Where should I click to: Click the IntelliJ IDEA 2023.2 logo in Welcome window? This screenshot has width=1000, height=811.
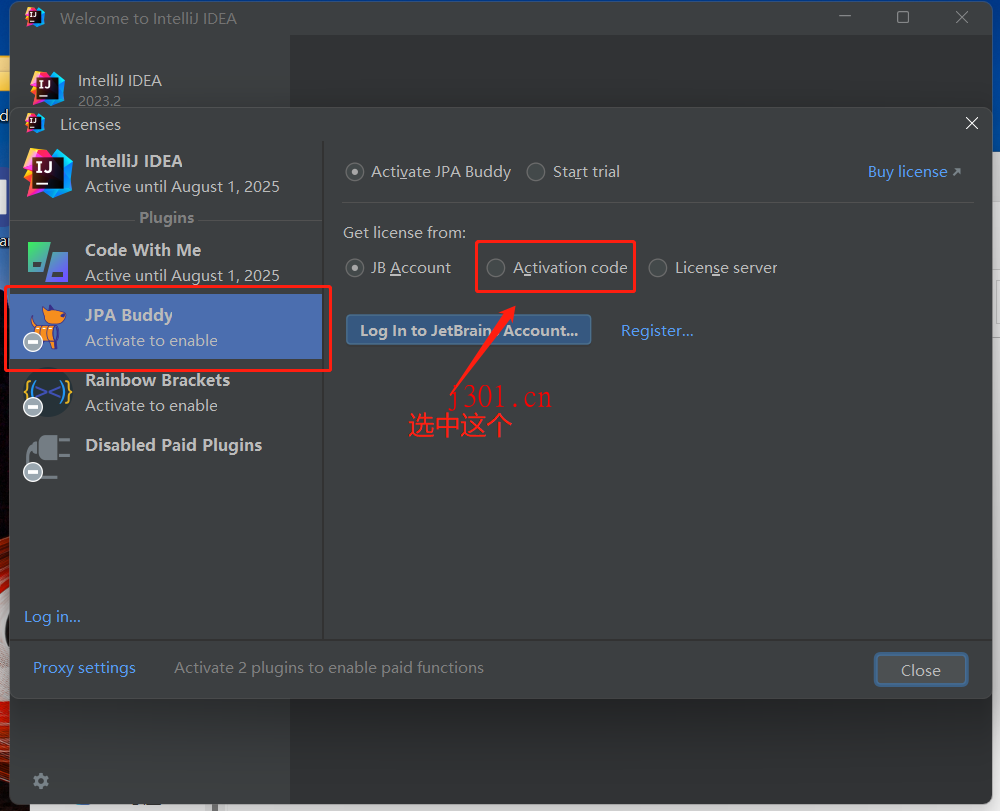coord(47,89)
